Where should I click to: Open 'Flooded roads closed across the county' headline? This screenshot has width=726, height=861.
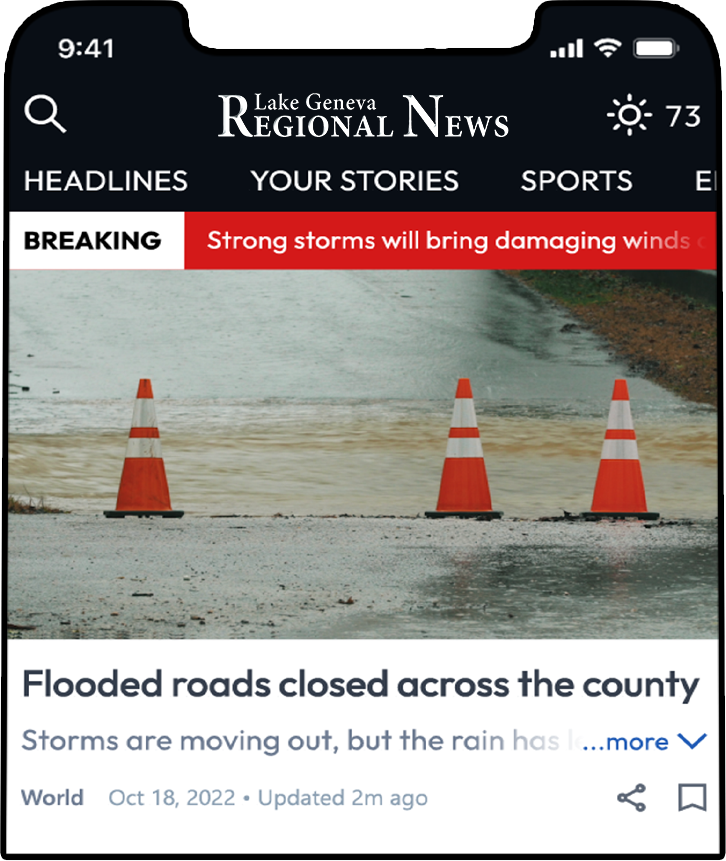pos(360,685)
